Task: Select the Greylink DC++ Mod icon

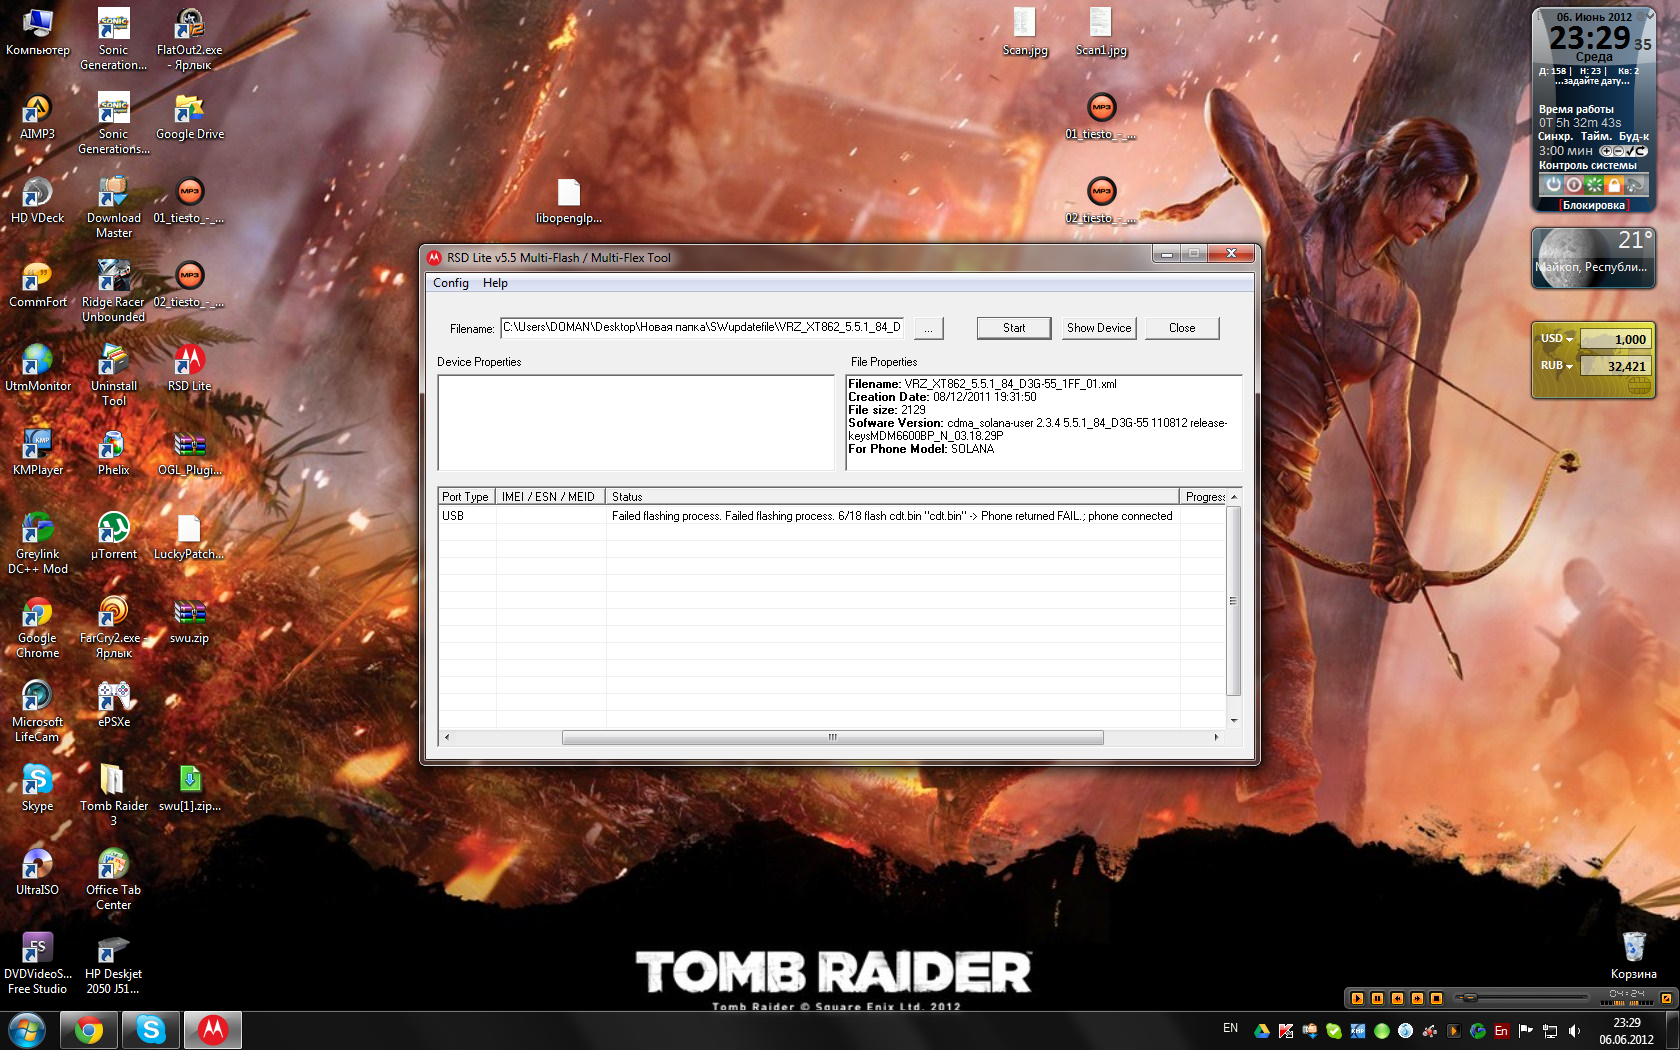Action: coord(38,544)
